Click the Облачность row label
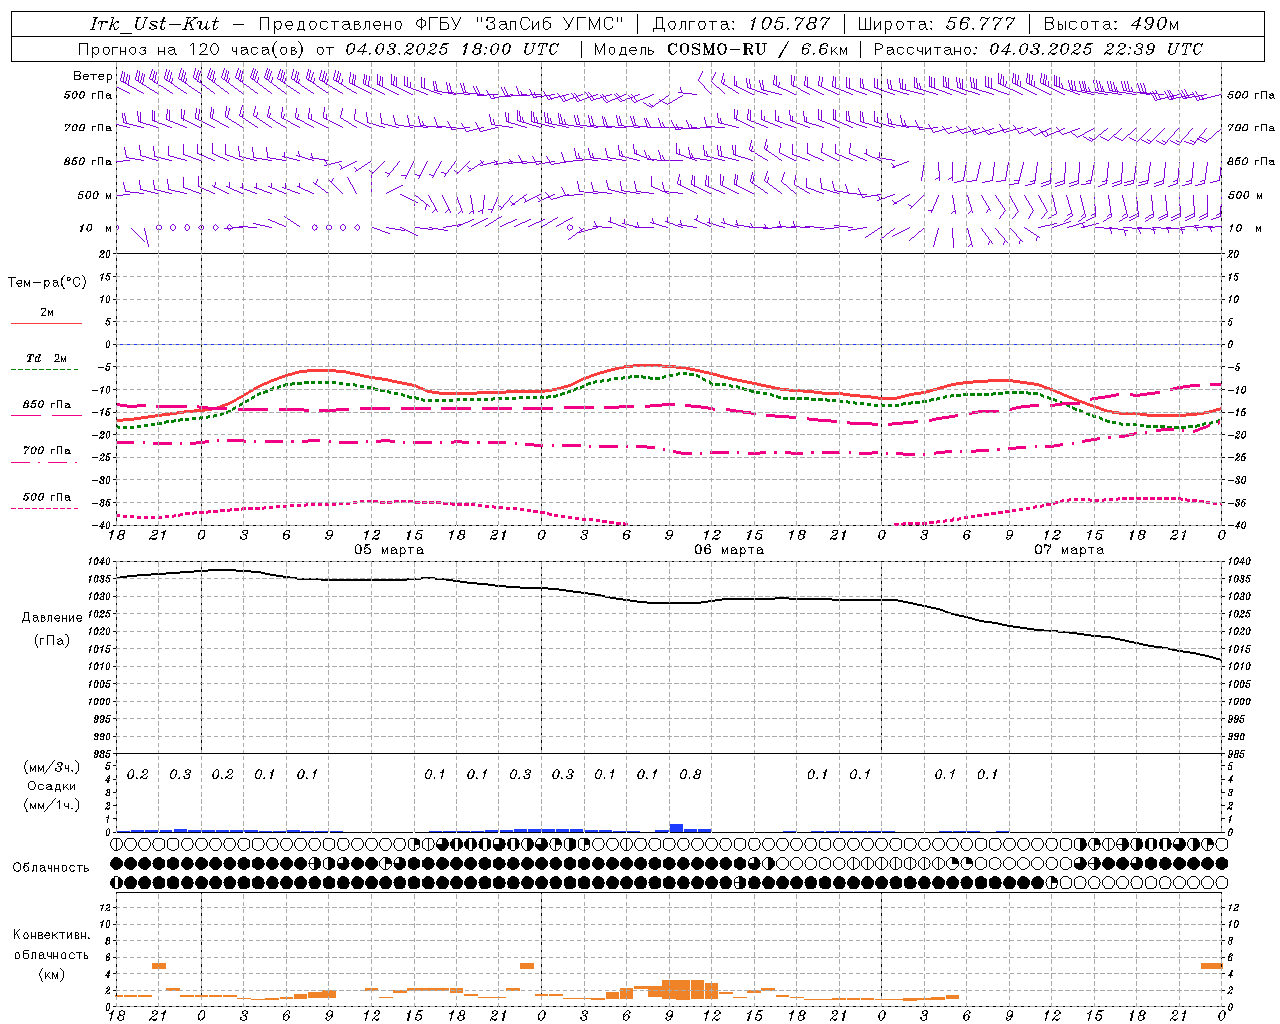Viewport: 1280px width, 1024px height. pyautogui.click(x=51, y=867)
